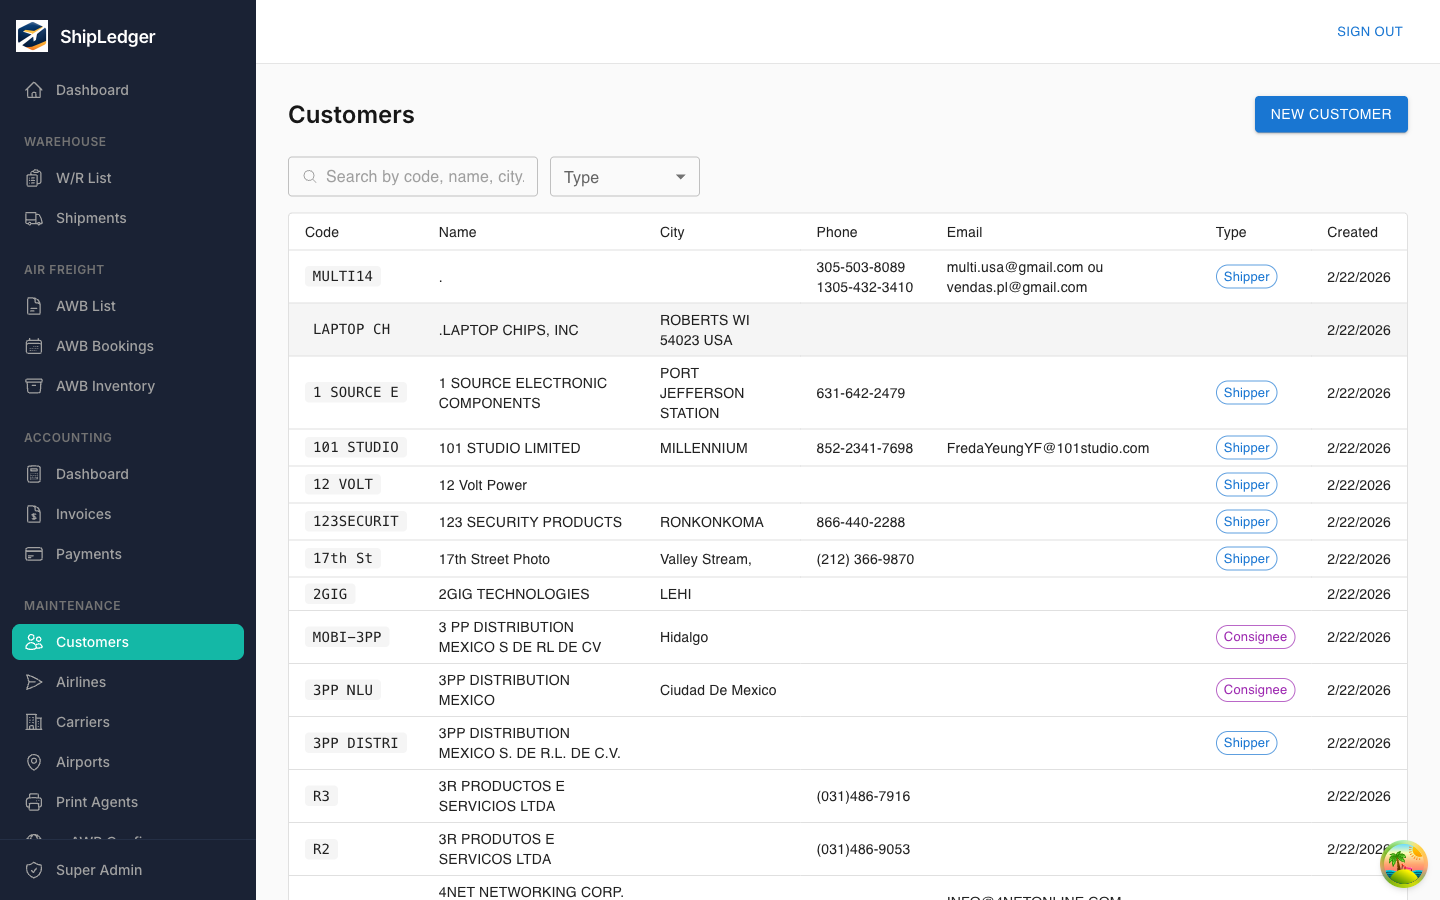Sort by Code column header

coord(322,232)
